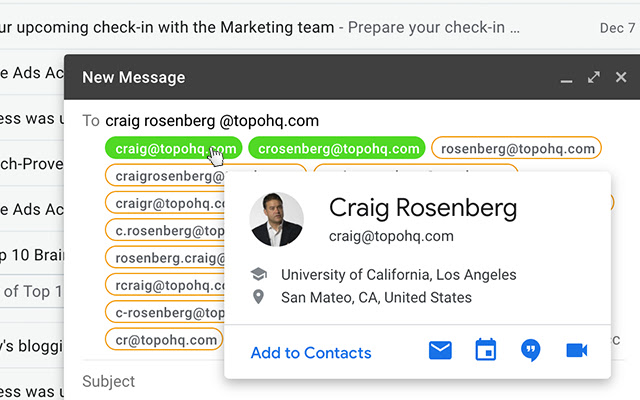Screen dimensions: 640x400
Task: Click Craig Rosenberg's profile photo
Action: pos(276,219)
